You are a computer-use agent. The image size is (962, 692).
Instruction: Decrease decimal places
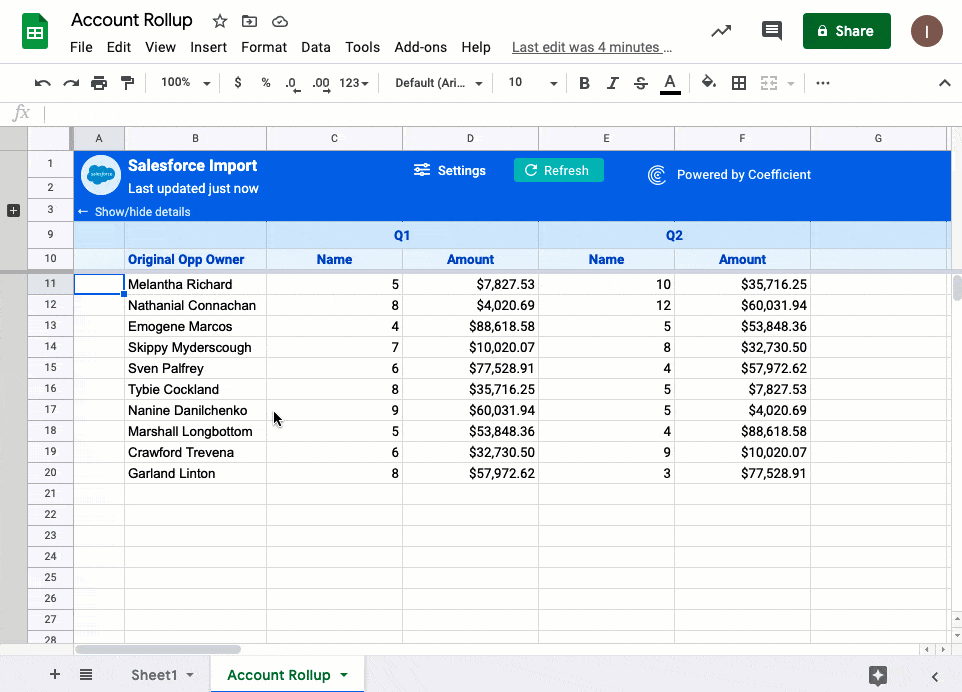click(x=293, y=84)
